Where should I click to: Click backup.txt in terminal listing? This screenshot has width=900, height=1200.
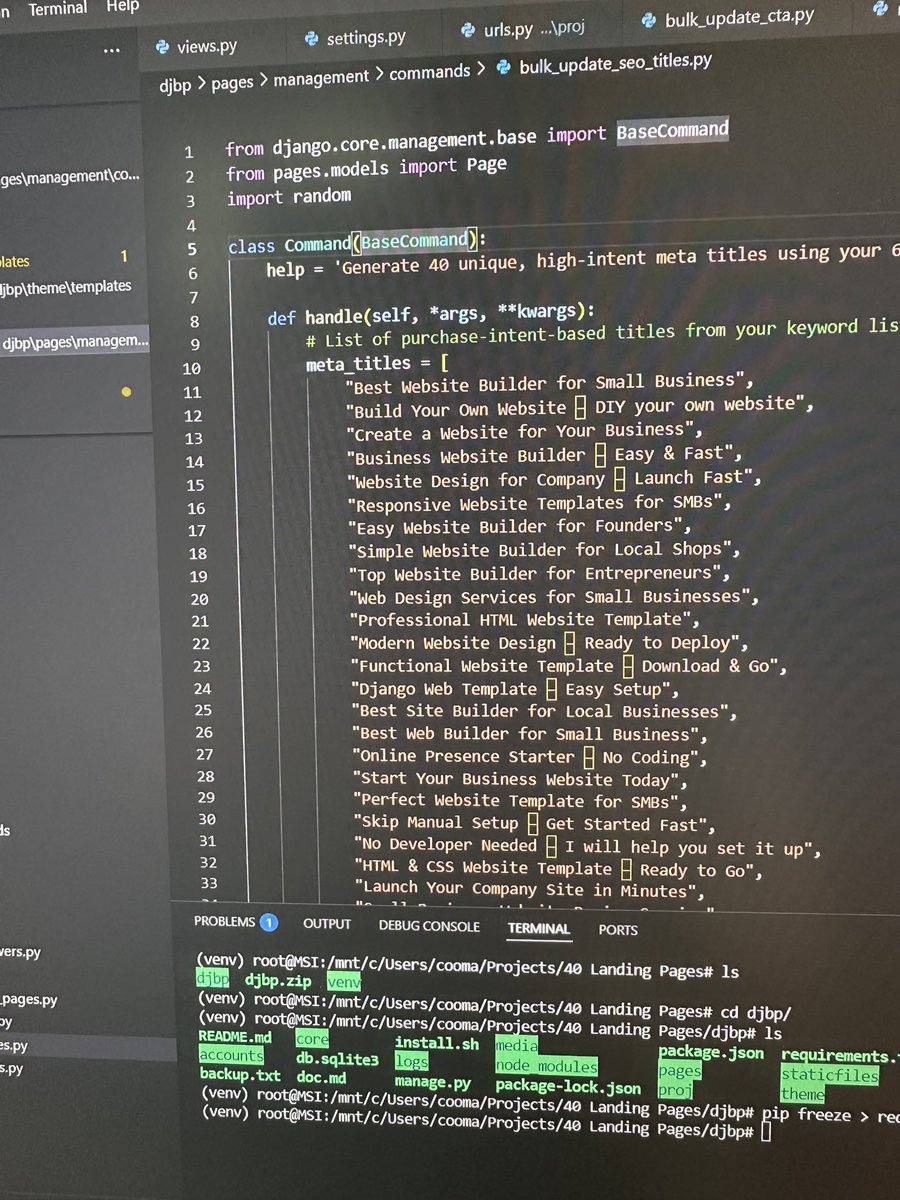click(240, 1075)
